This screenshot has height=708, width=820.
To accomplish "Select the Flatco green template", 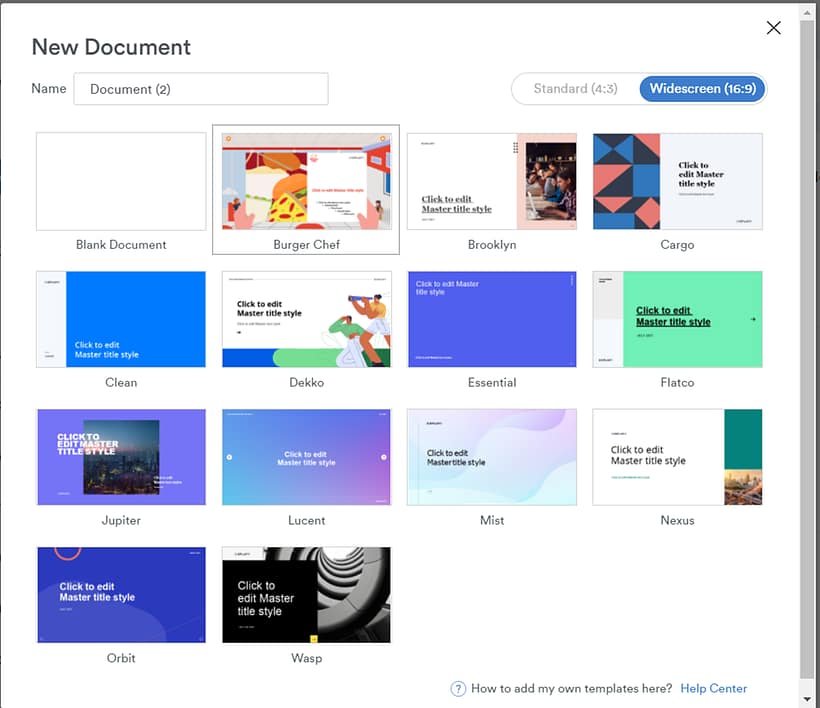I will (677, 320).
